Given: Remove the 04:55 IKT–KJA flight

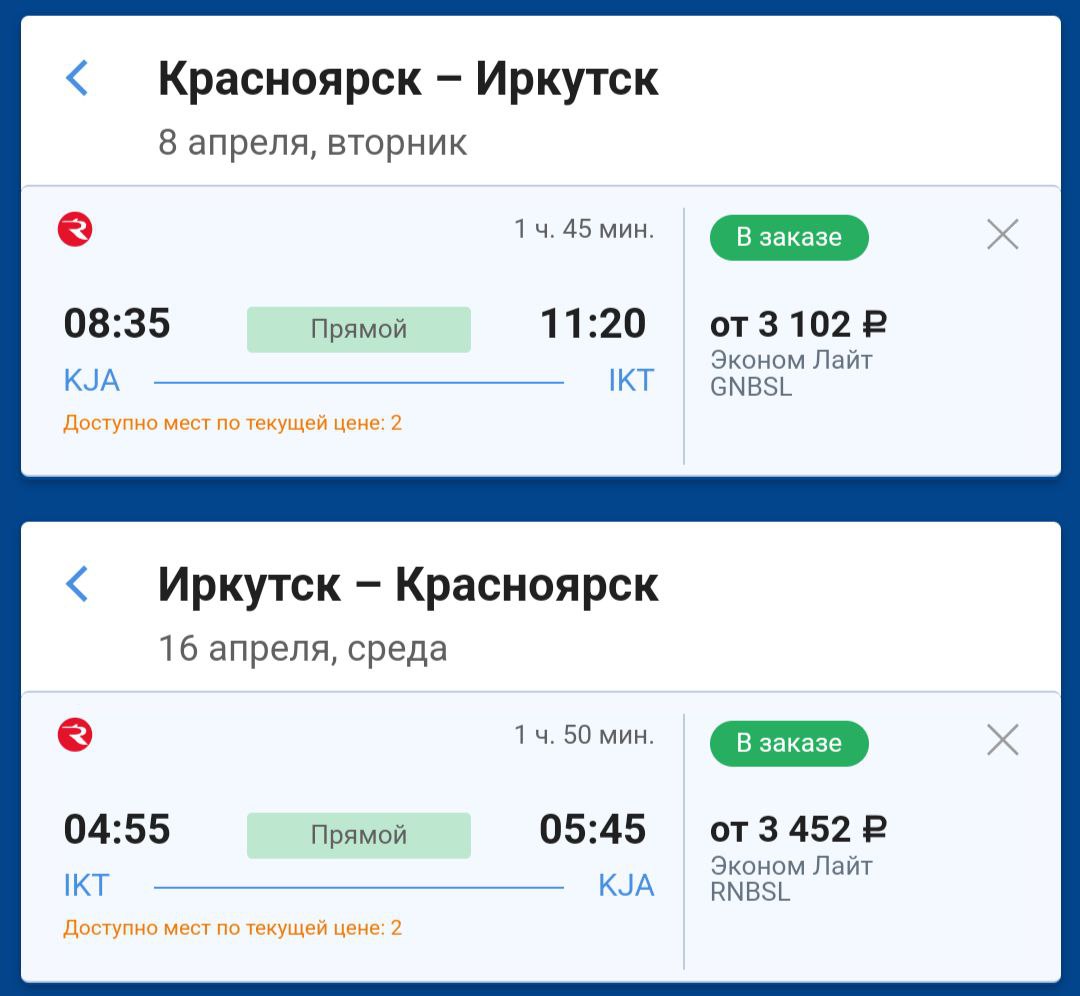Looking at the screenshot, I should (1002, 741).
